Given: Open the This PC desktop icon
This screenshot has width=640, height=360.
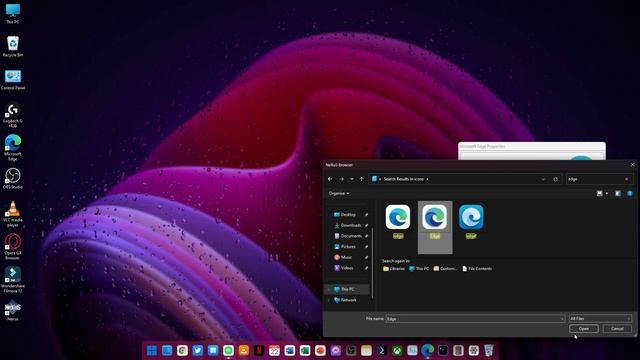Looking at the screenshot, I should [x=13, y=13].
